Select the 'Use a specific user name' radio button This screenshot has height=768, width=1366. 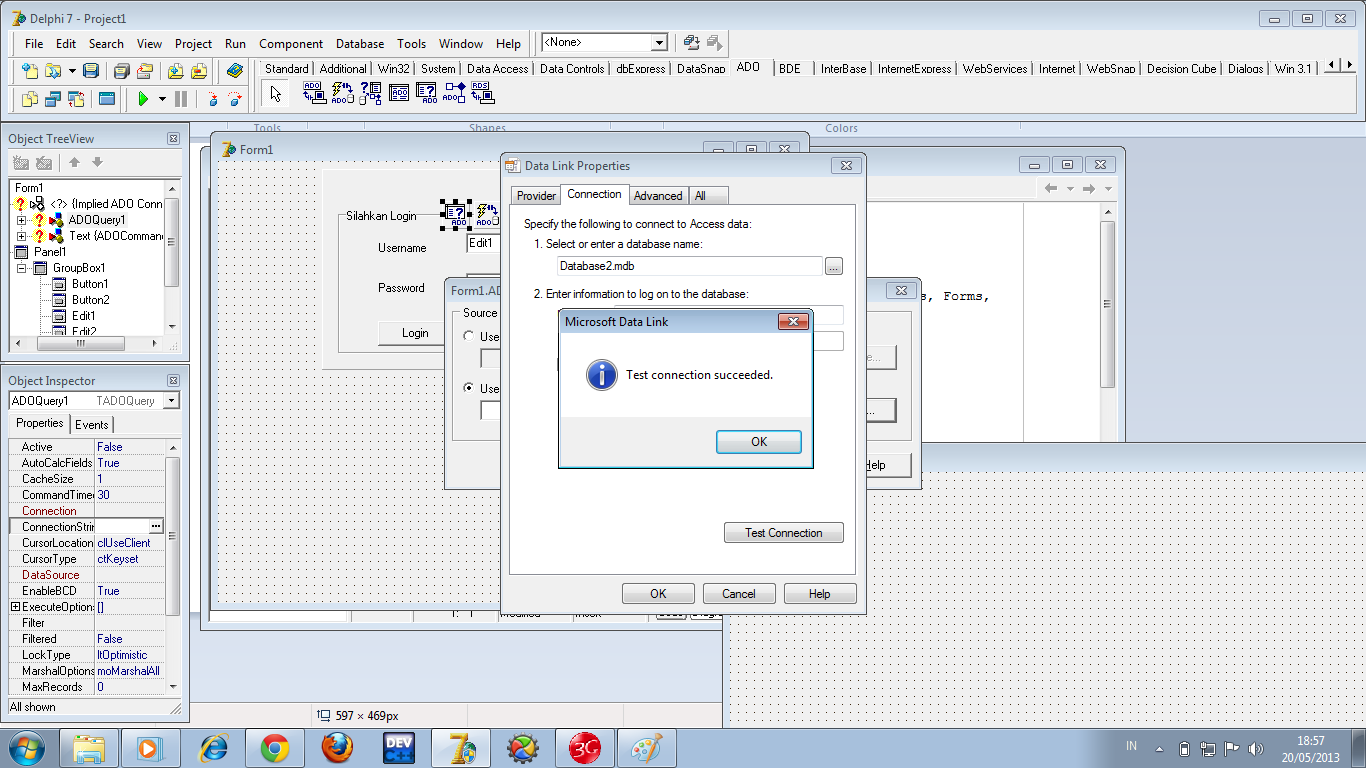(469, 388)
